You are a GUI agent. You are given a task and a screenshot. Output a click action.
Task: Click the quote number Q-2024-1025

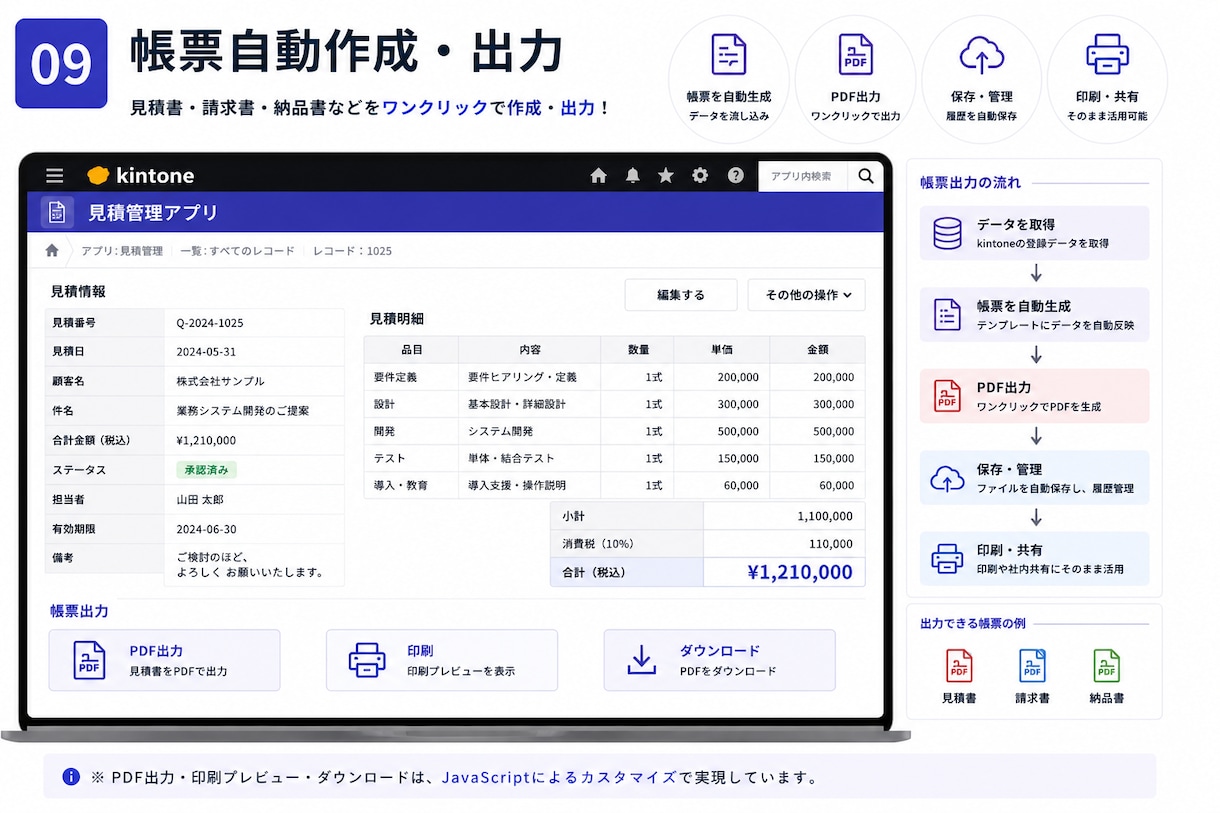(210, 323)
